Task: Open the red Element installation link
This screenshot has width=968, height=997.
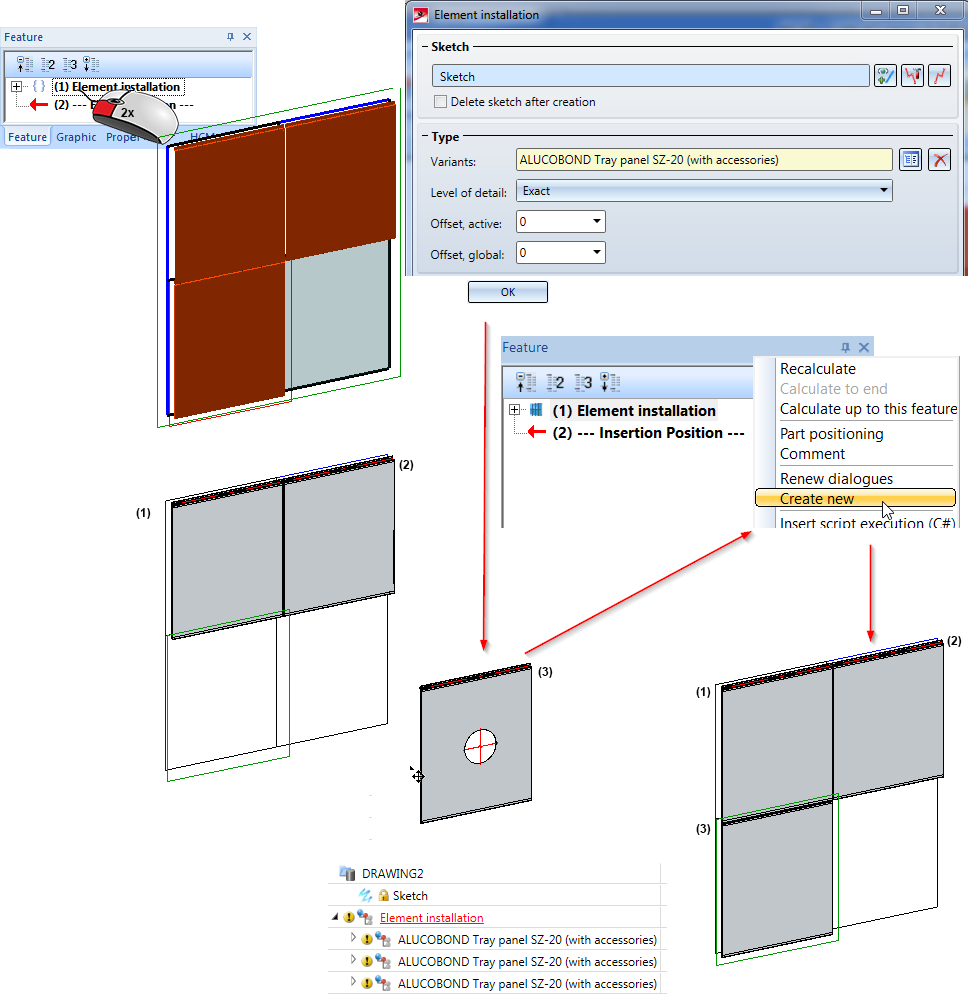Action: [x=431, y=918]
